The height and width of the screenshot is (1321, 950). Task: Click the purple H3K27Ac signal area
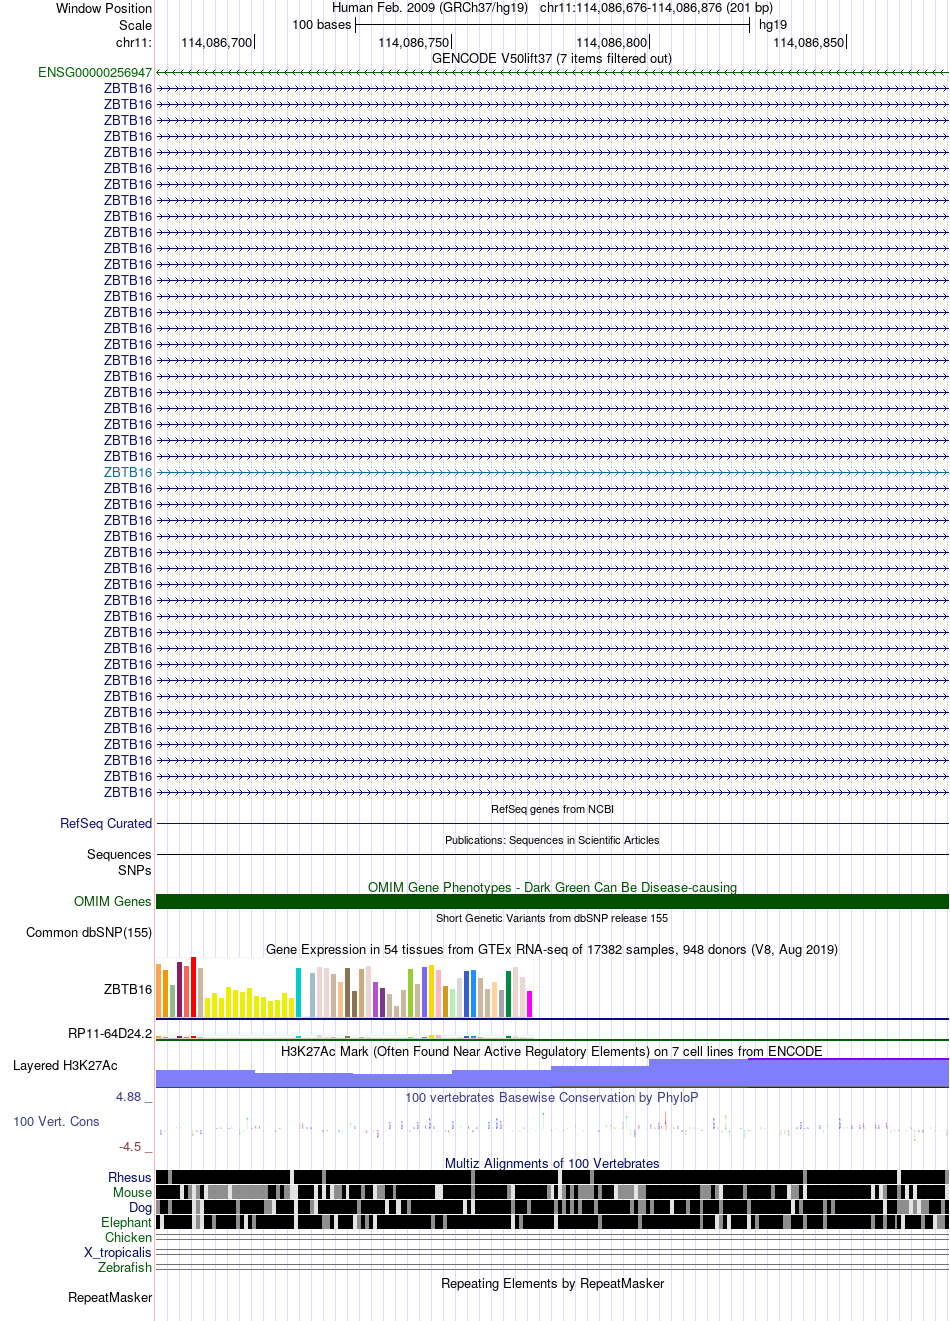552,1075
